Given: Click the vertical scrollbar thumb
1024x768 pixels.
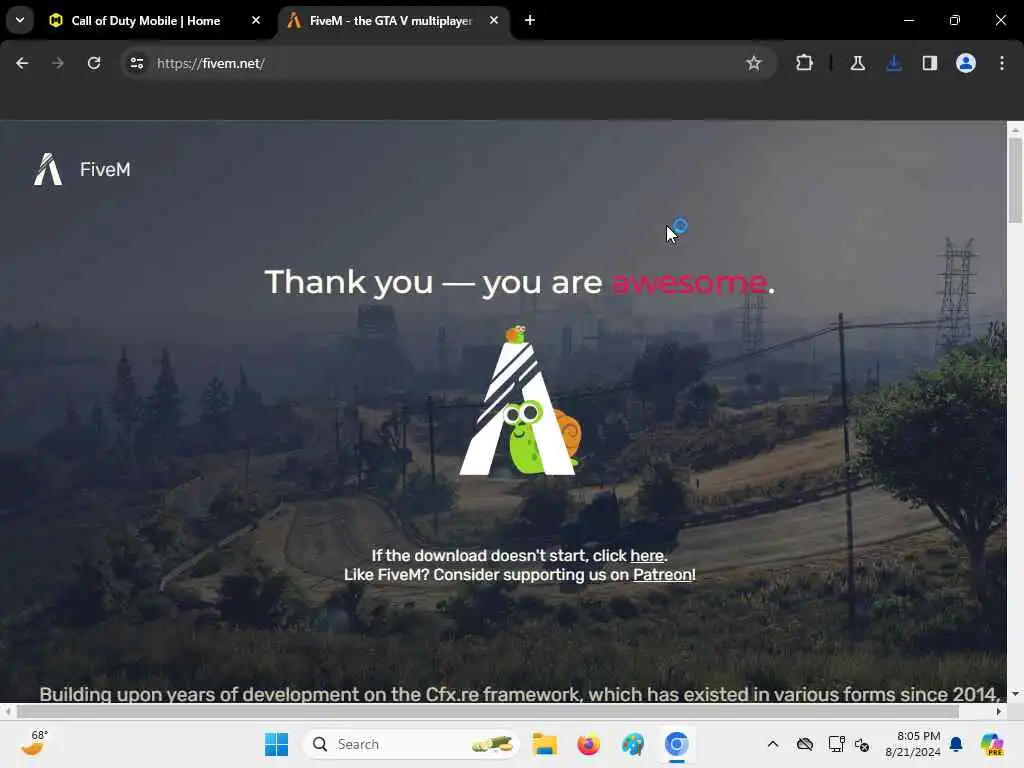Looking at the screenshot, I should [x=1015, y=180].
